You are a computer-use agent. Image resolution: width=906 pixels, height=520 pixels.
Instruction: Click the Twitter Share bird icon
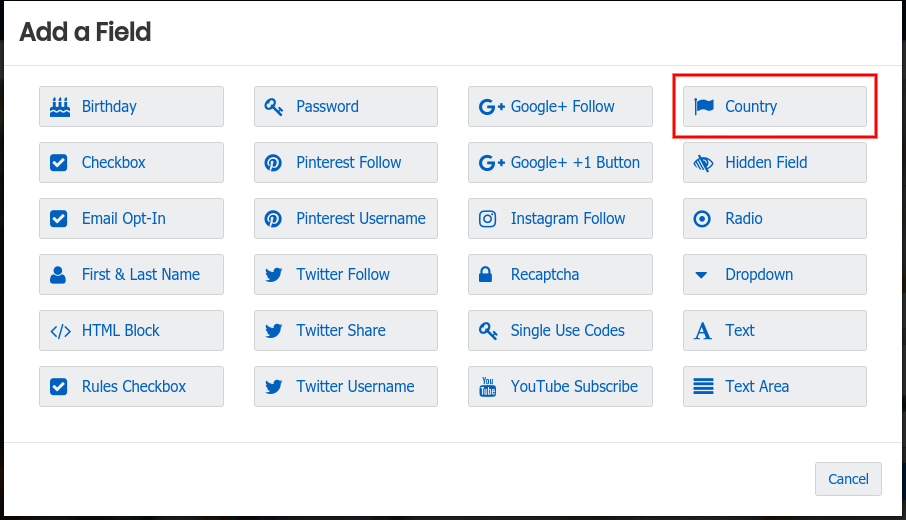[273, 330]
